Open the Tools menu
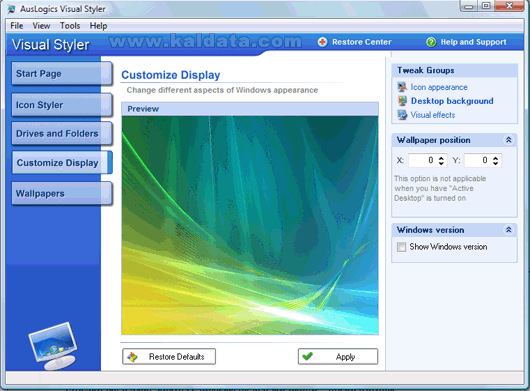530x391 pixels. pyautogui.click(x=70, y=26)
